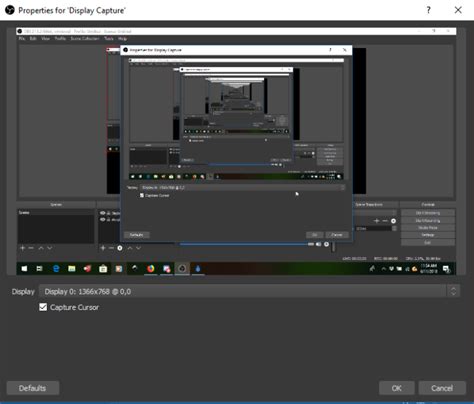The height and width of the screenshot is (404, 474).
Task: Confirm the properties with OK
Action: (x=397, y=388)
